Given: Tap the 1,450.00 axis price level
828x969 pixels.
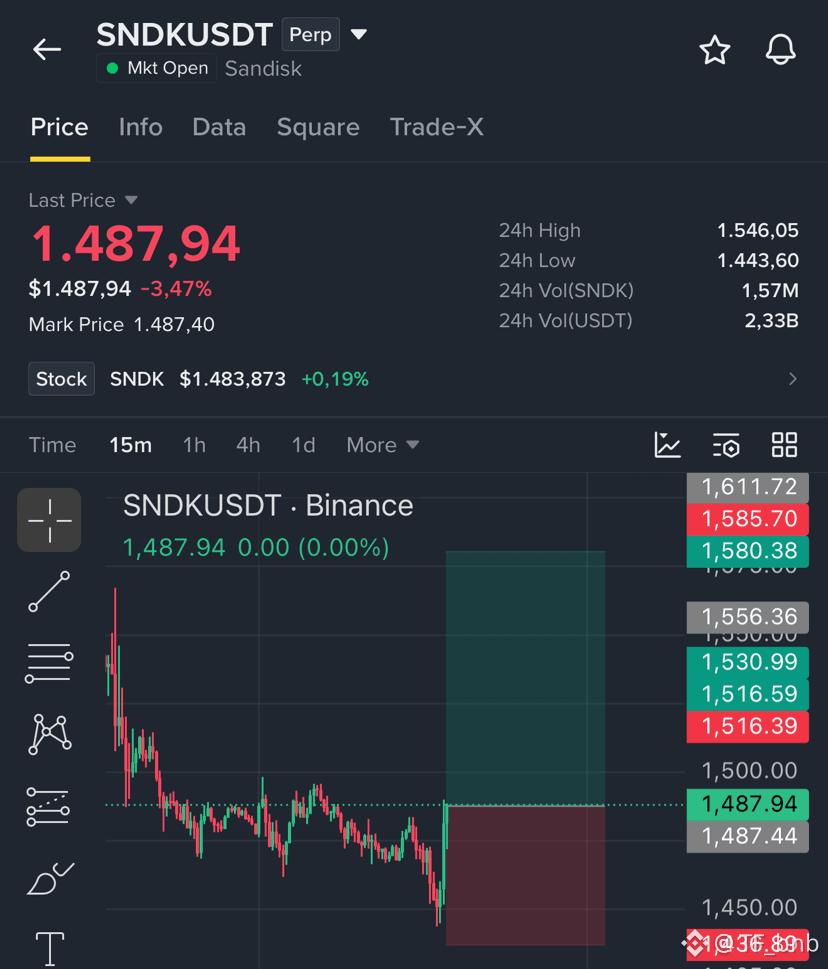Looking at the screenshot, I should tap(749, 908).
